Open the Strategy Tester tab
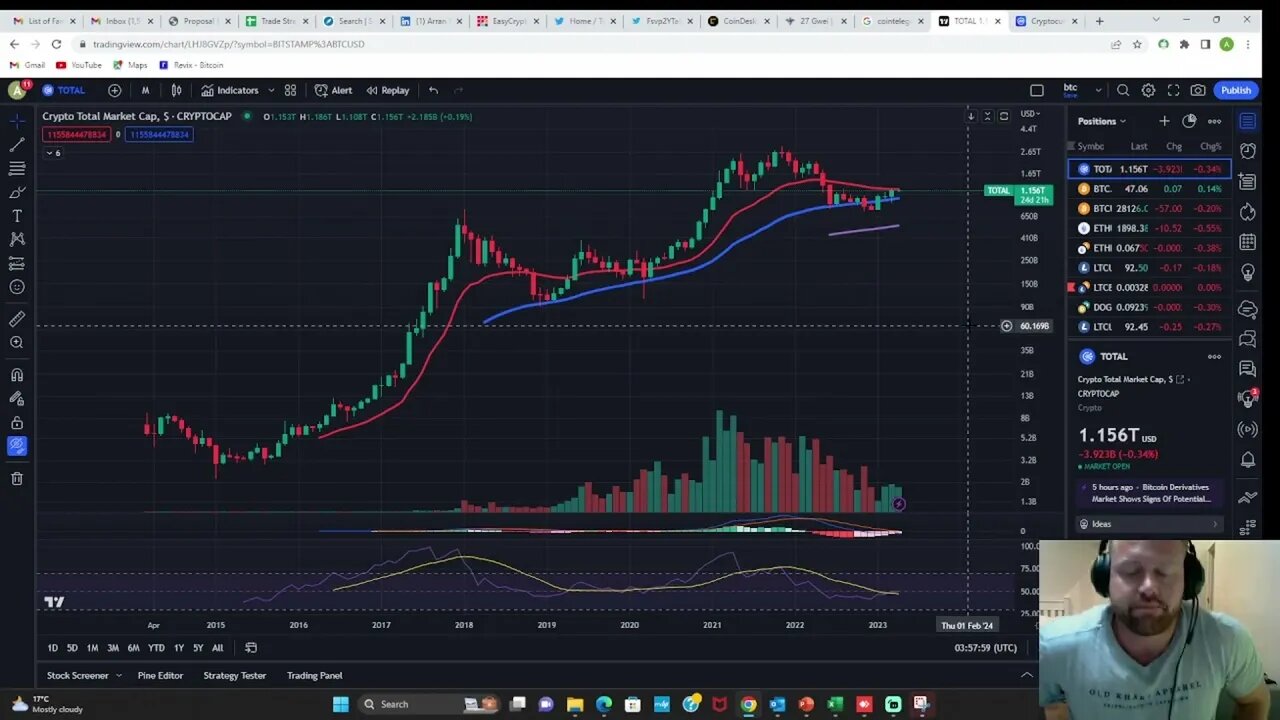Image resolution: width=1280 pixels, height=720 pixels. pyautogui.click(x=235, y=675)
